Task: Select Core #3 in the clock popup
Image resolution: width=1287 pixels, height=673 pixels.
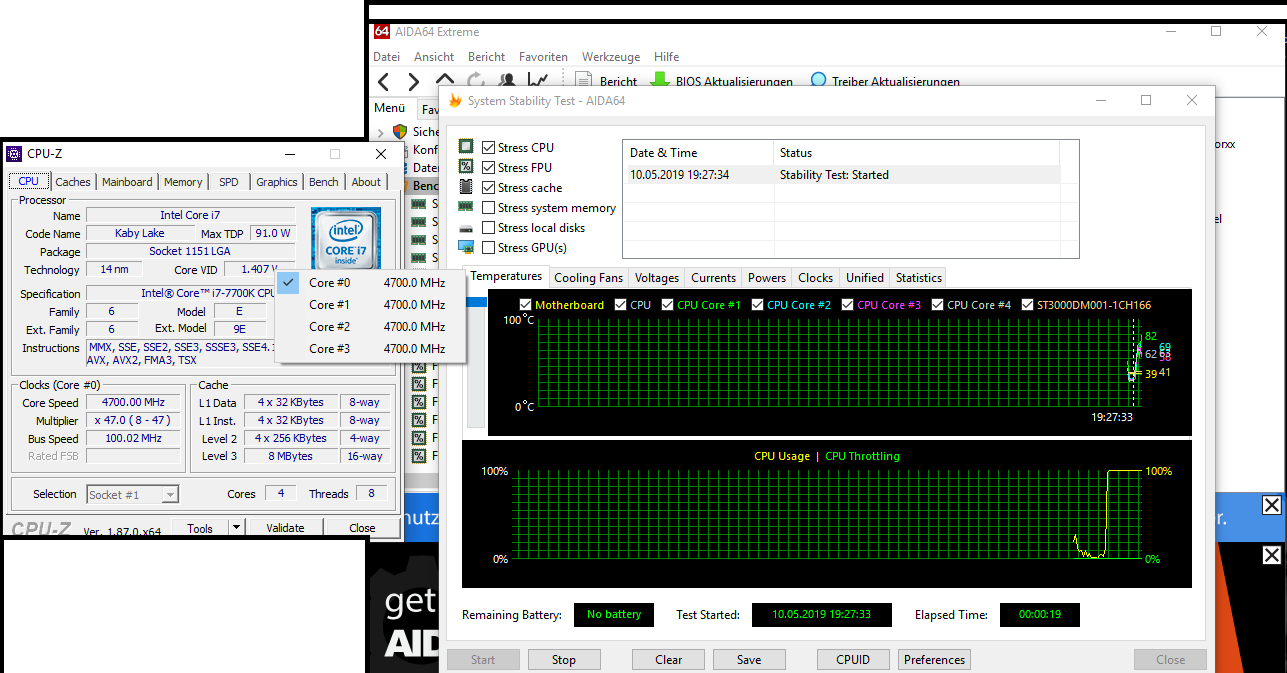Action: coord(371,349)
